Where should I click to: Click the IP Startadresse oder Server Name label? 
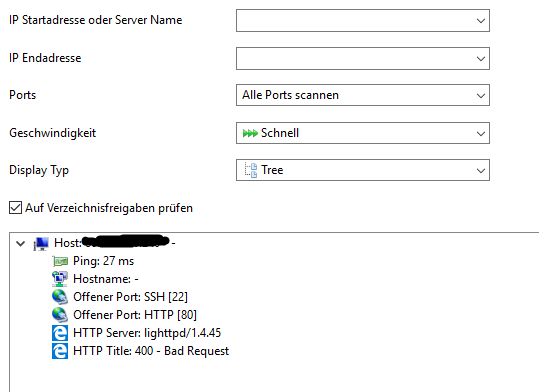[96, 20]
